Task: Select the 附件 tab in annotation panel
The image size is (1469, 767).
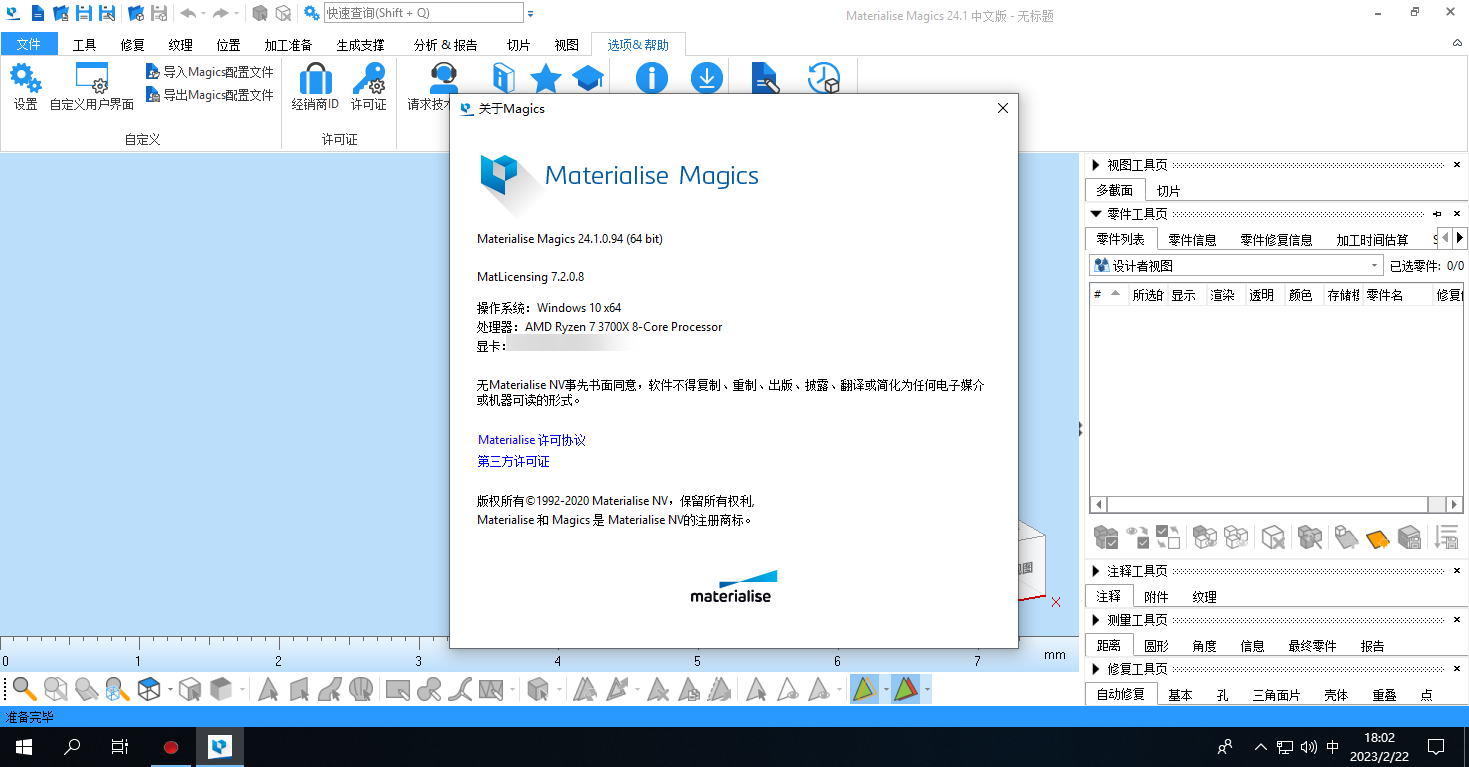Action: tap(1156, 597)
